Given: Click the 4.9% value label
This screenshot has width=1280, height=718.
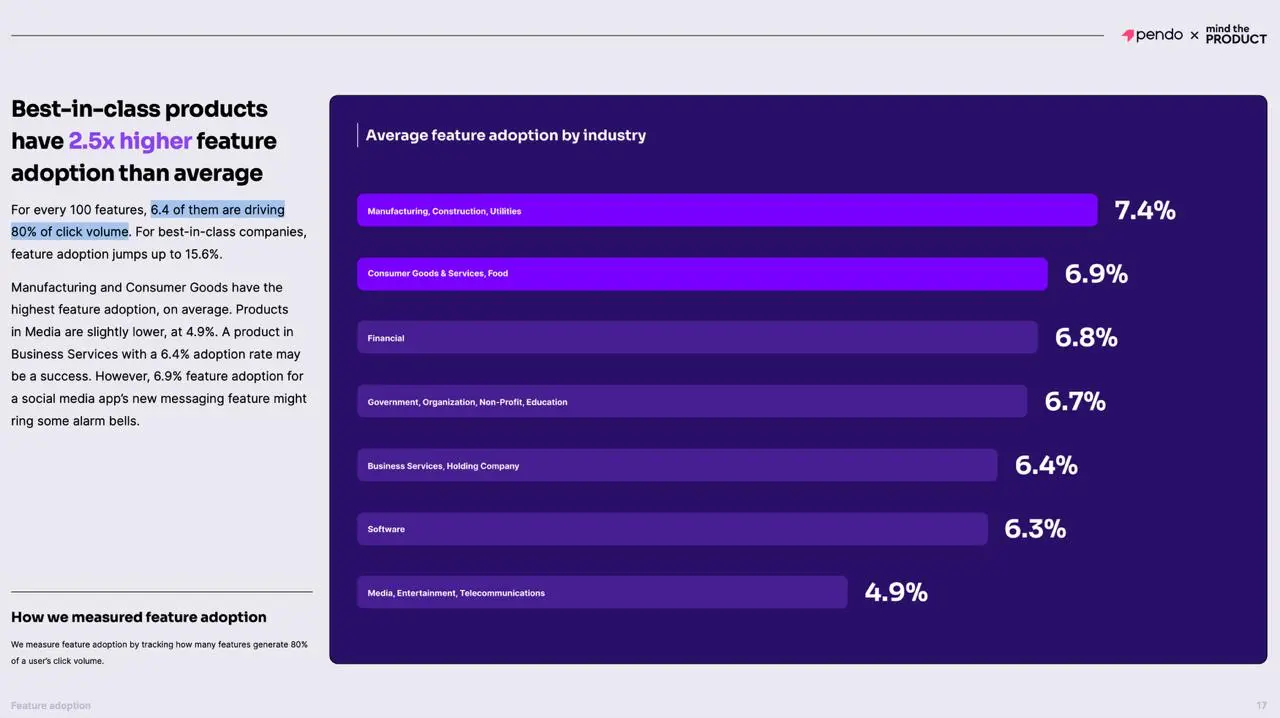Looking at the screenshot, I should pyautogui.click(x=896, y=593).
